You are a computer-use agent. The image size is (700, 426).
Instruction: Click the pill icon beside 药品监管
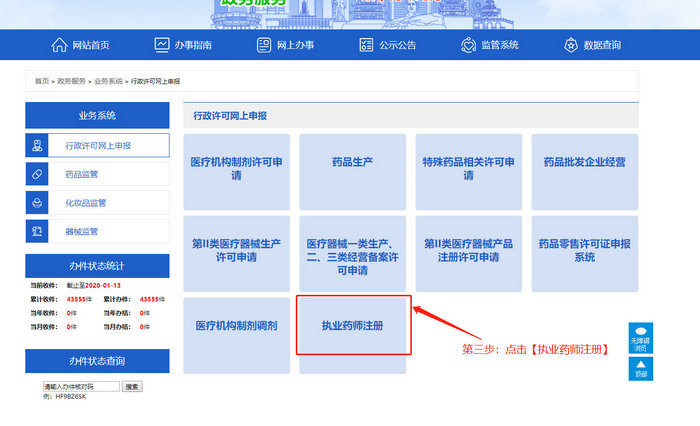[x=37, y=174]
